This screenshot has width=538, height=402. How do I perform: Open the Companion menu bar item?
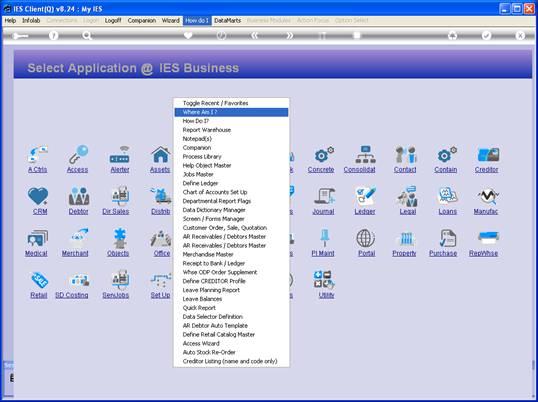[x=142, y=21]
